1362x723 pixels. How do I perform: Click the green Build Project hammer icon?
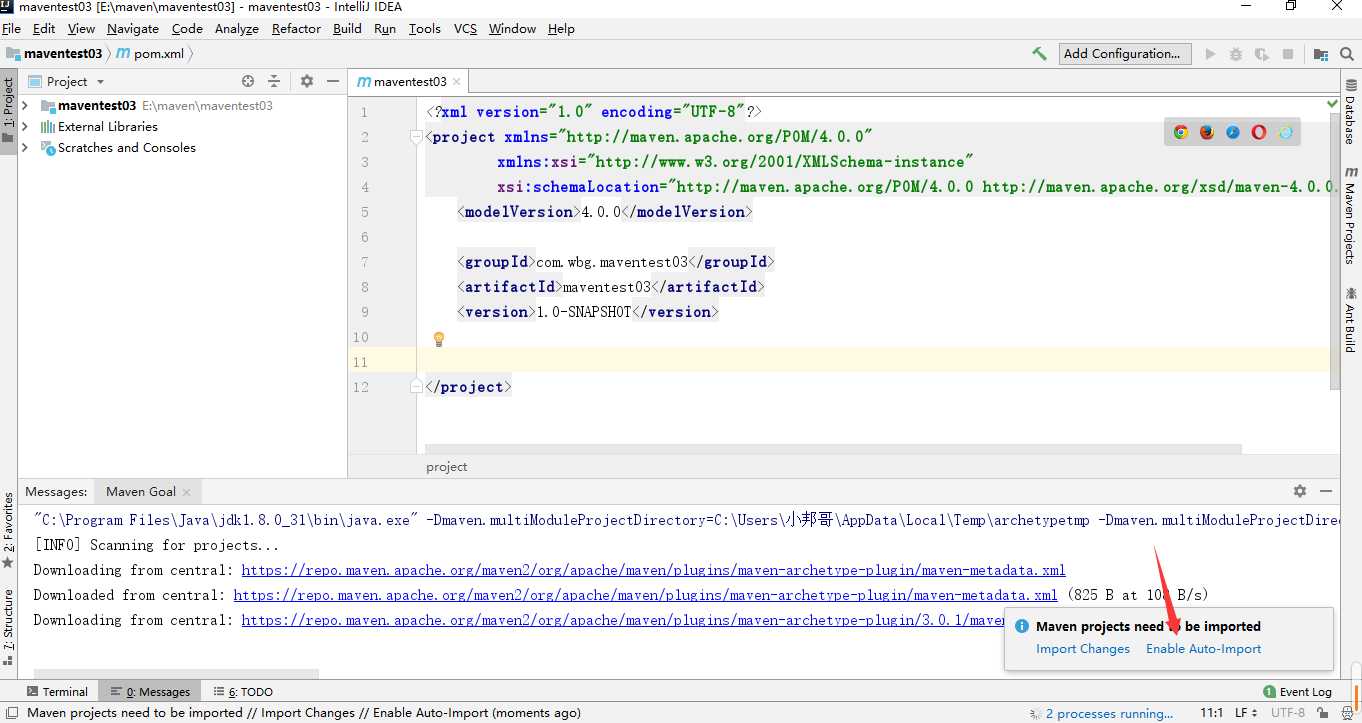point(1040,54)
